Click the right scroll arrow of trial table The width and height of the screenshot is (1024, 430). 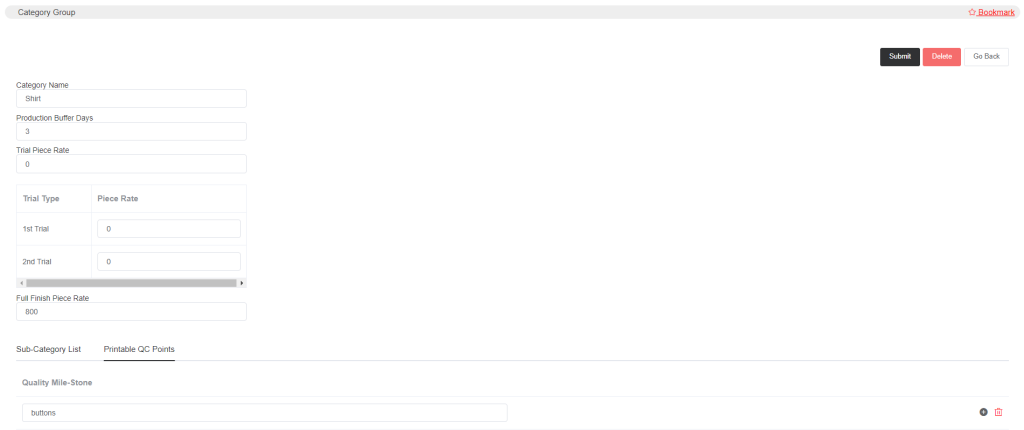[x=242, y=283]
